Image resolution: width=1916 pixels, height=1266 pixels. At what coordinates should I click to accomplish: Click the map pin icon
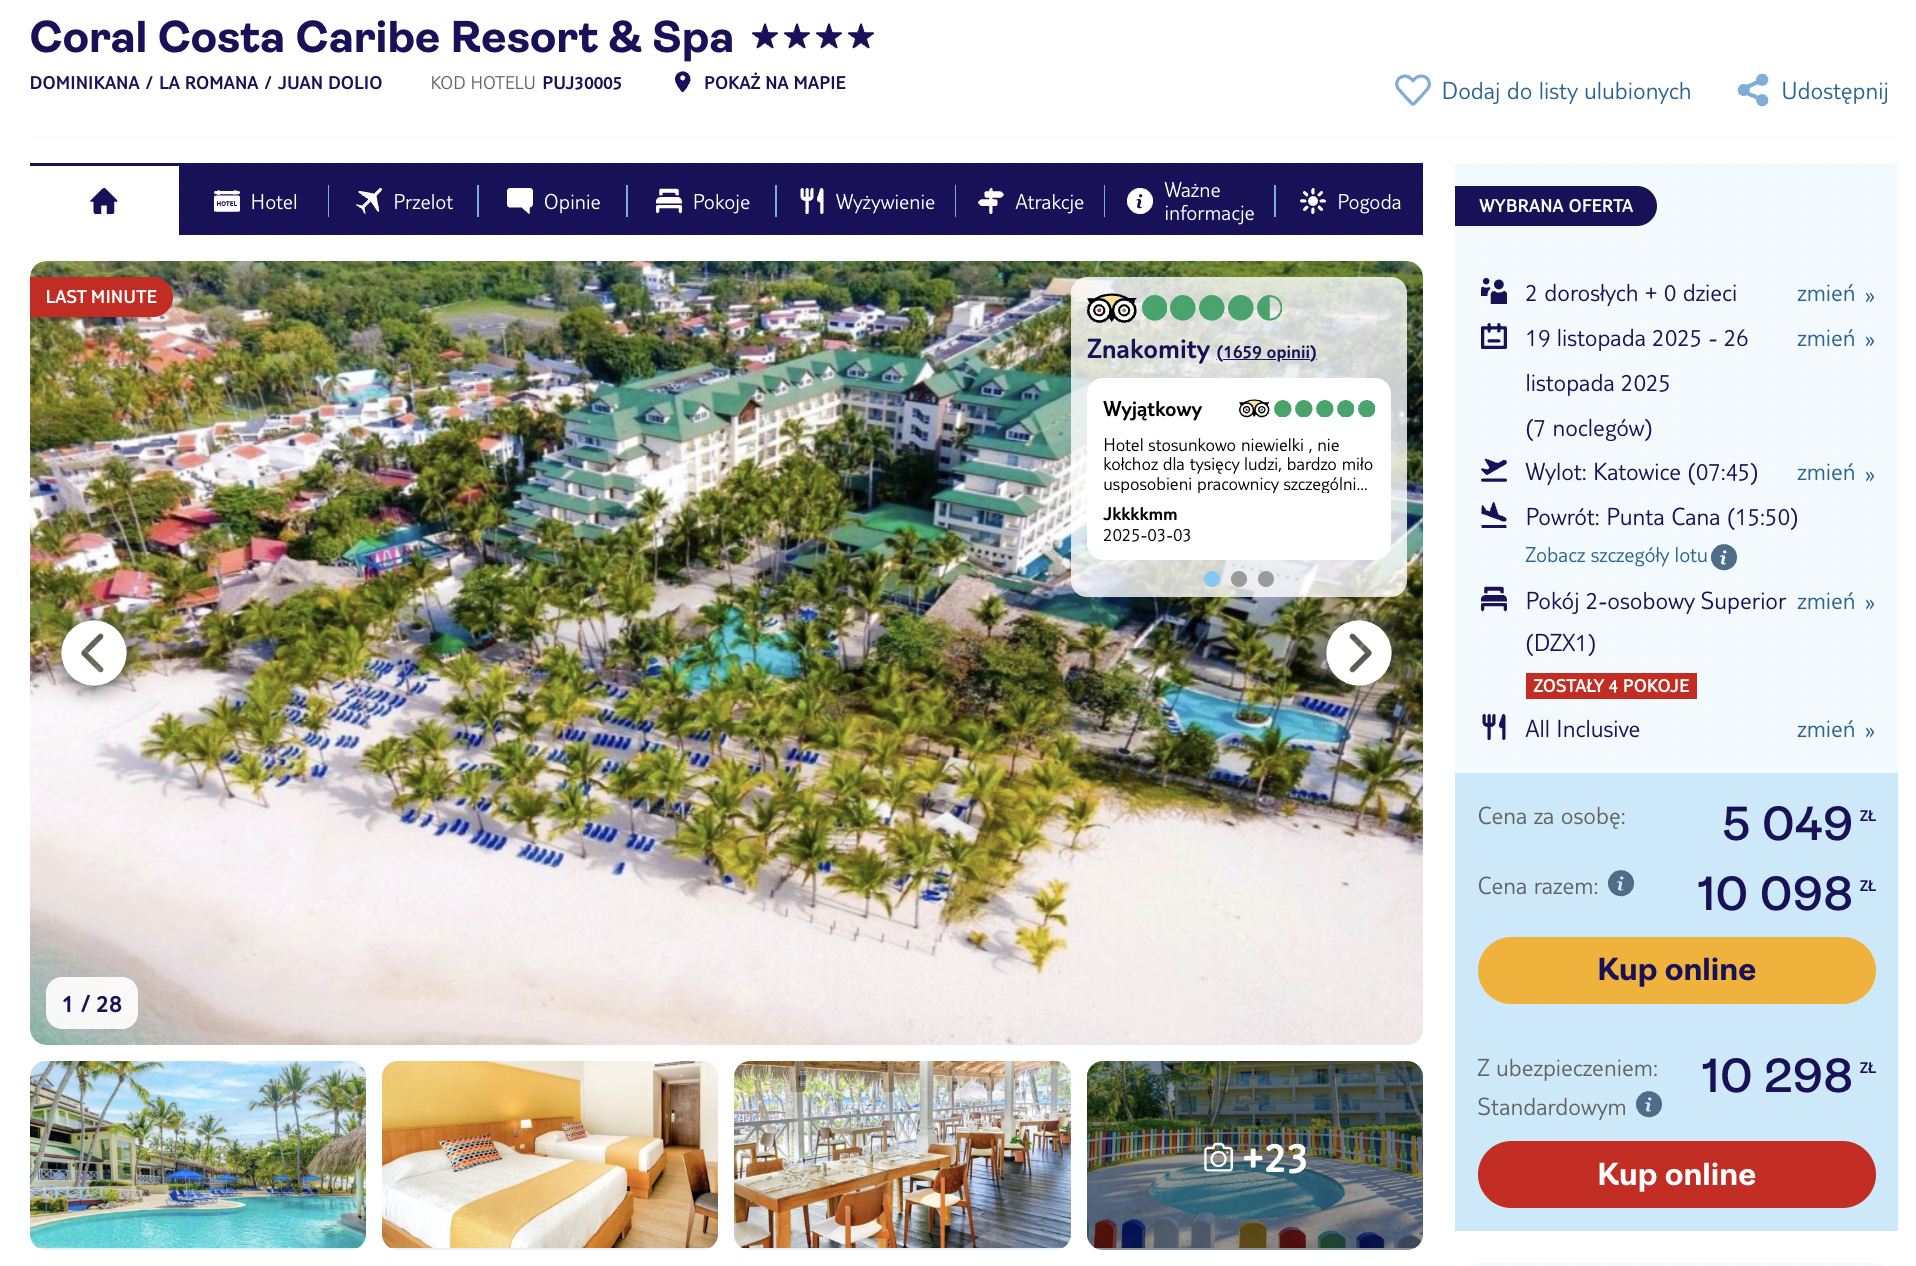pyautogui.click(x=682, y=82)
